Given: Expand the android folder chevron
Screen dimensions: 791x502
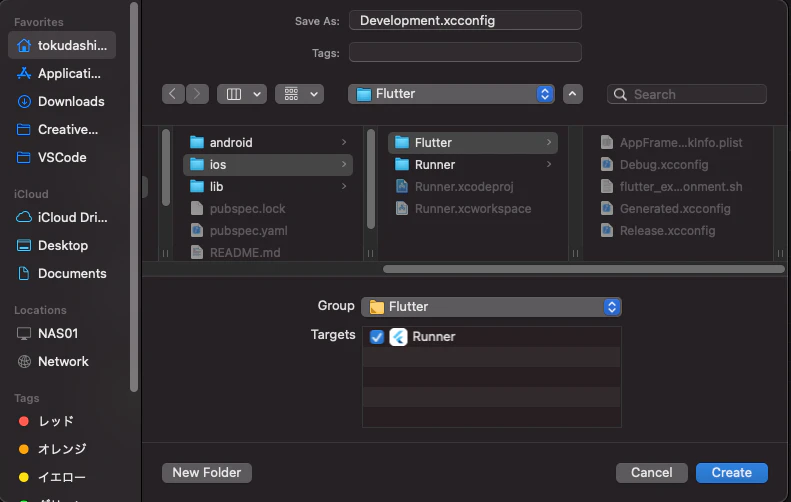Looking at the screenshot, I should point(344,142).
